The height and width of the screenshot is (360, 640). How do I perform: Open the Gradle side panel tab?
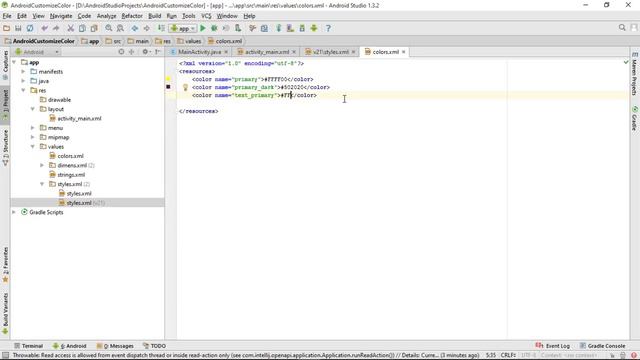635,118
